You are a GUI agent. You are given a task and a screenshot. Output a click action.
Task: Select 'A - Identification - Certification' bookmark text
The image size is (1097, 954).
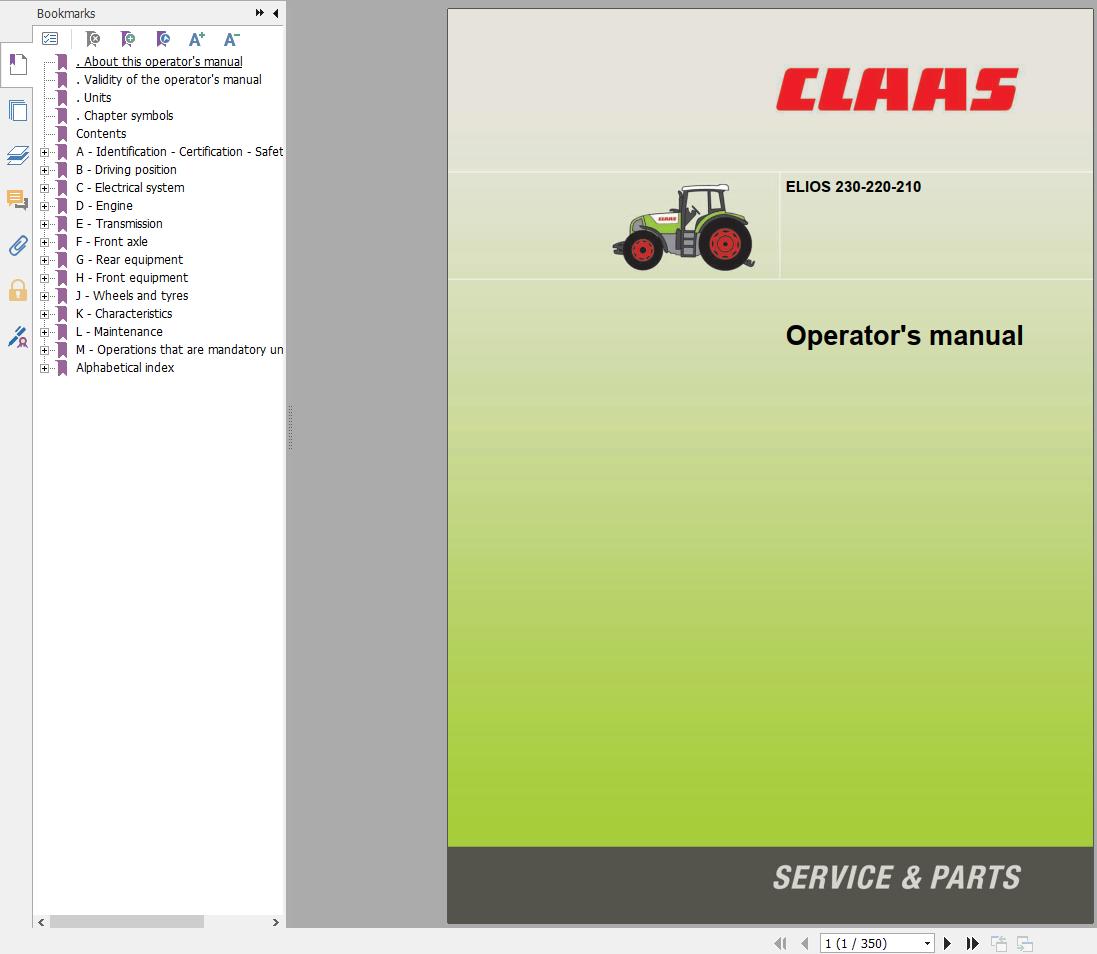(180, 152)
